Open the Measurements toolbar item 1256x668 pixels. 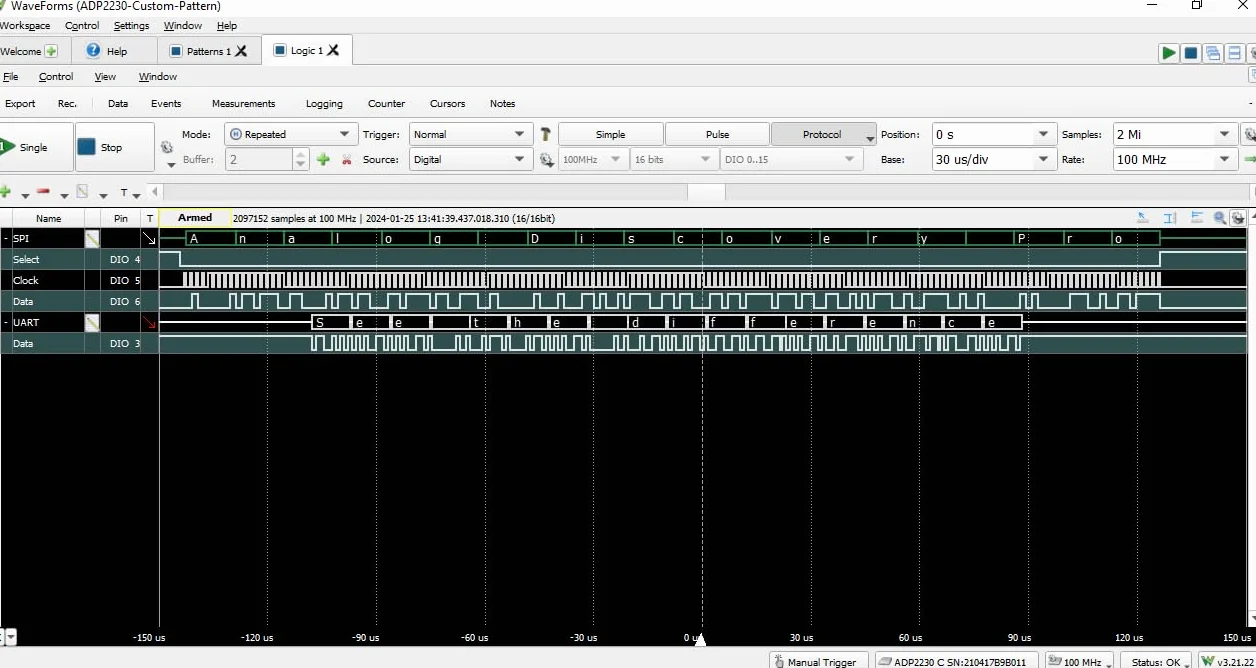(x=243, y=103)
